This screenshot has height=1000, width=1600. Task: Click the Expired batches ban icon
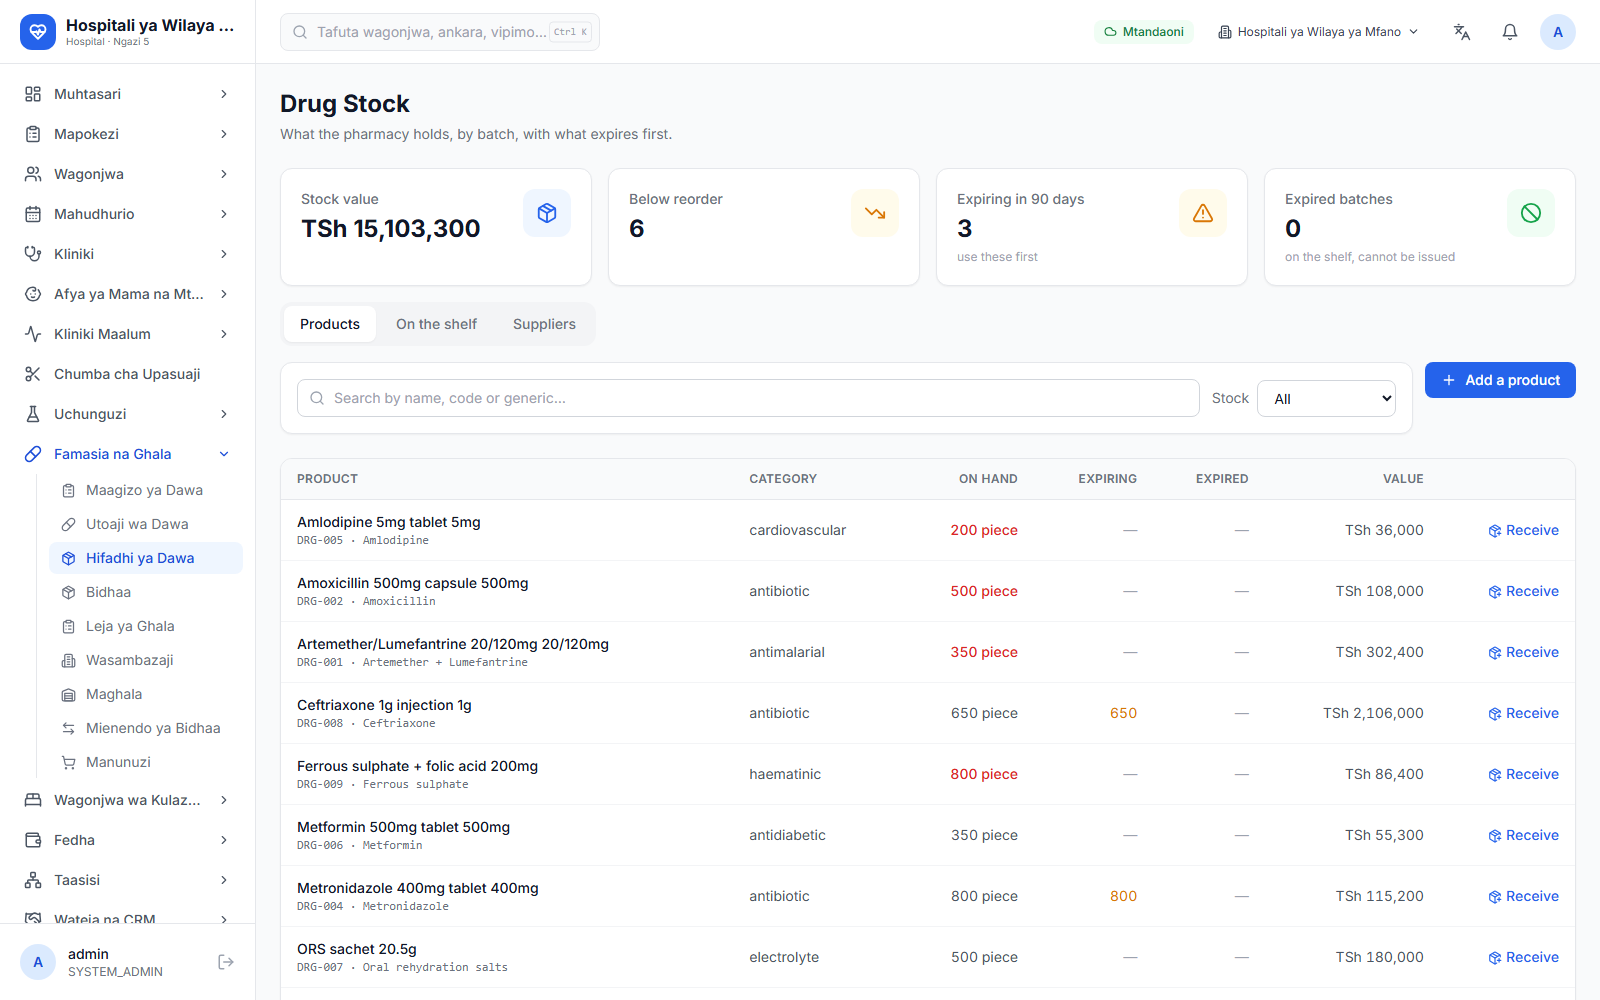(1531, 213)
